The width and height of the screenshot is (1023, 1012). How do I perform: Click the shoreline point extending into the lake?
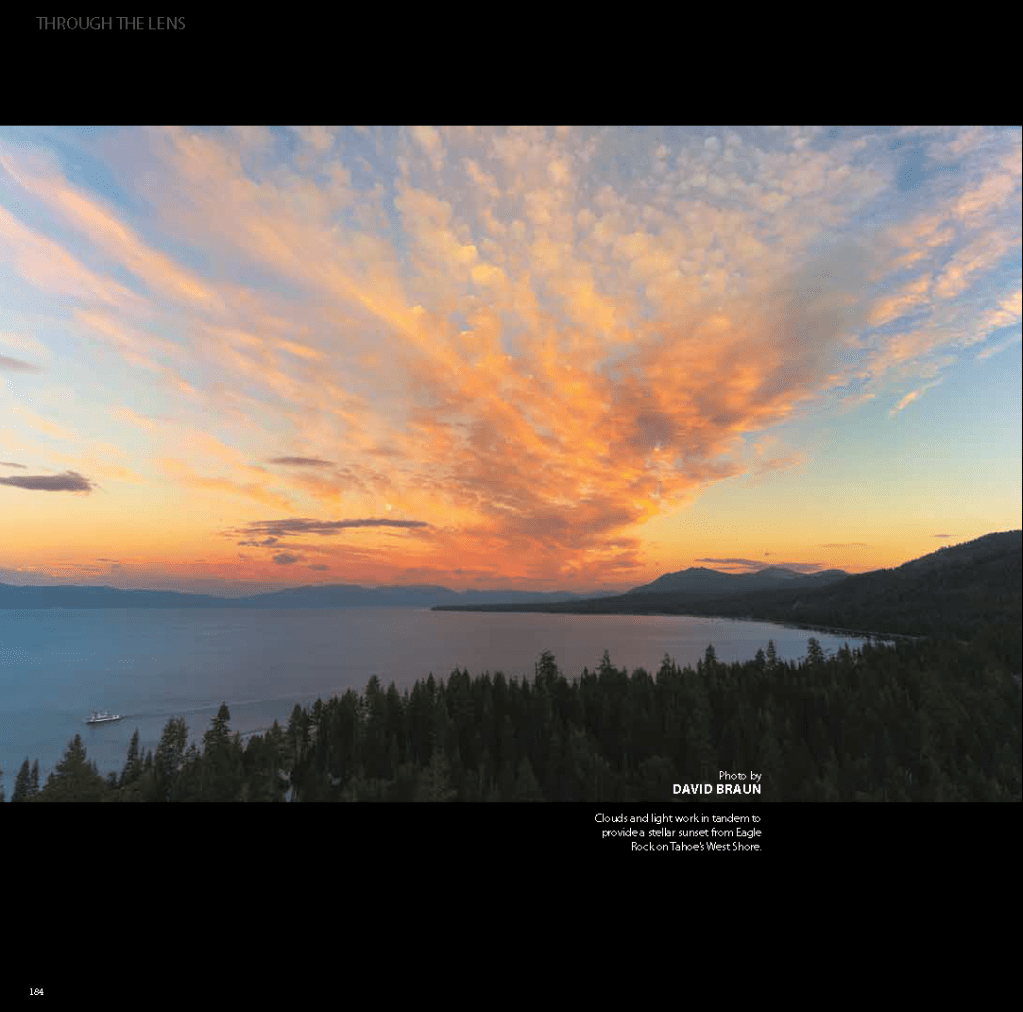(470, 606)
